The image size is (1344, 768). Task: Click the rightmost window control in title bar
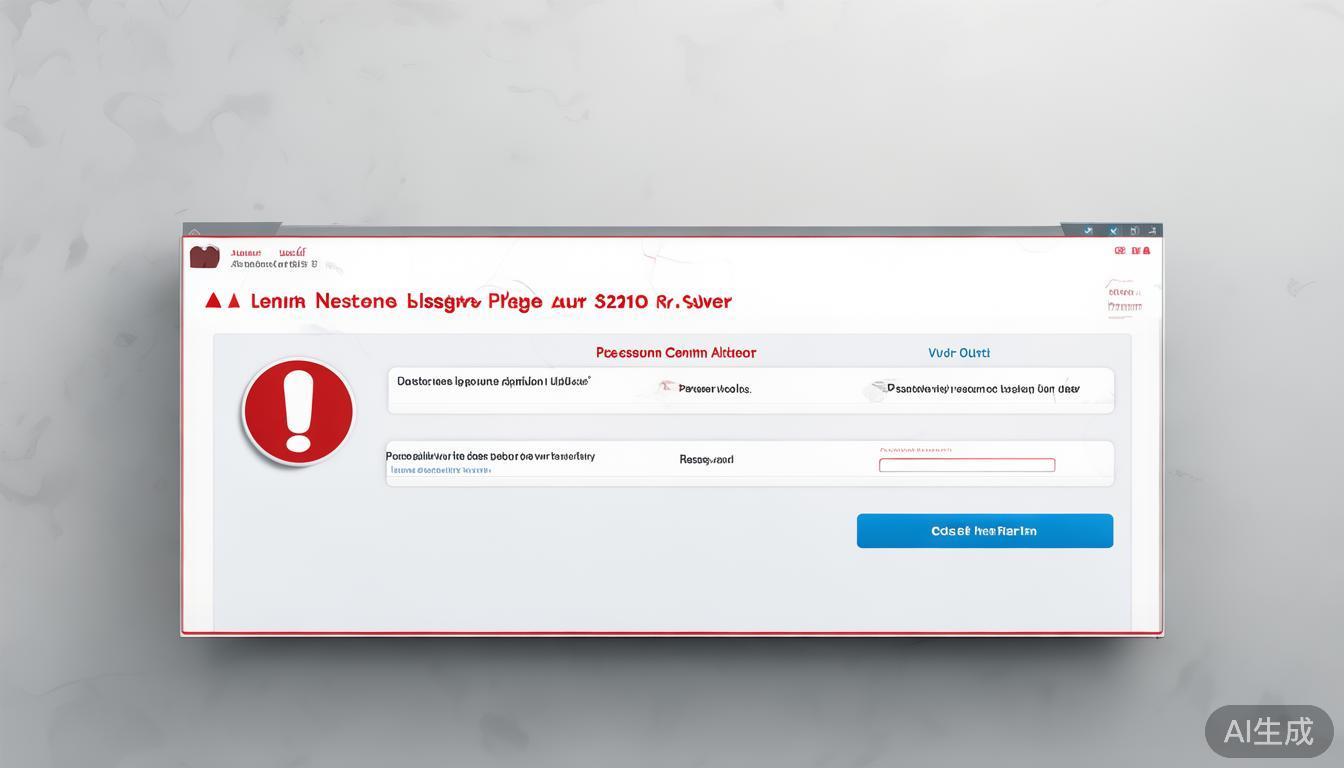point(1152,230)
